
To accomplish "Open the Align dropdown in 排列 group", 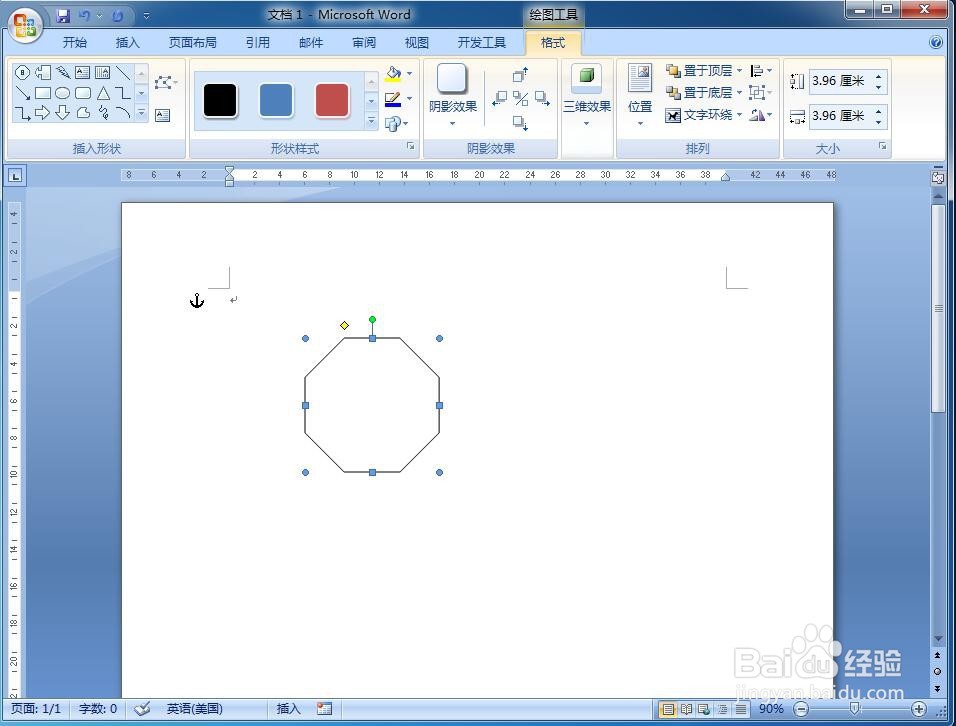I will (x=760, y=71).
